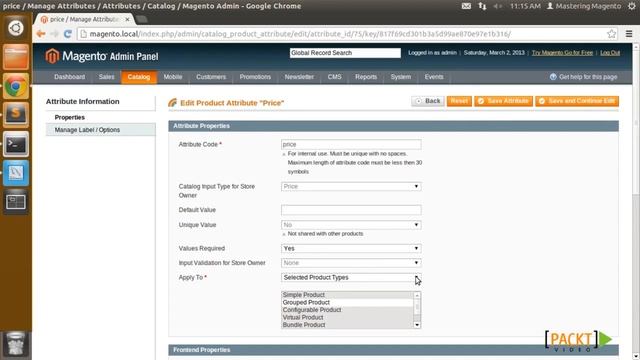
Task: Click Try Magento Go for Free link
Action: point(562,53)
